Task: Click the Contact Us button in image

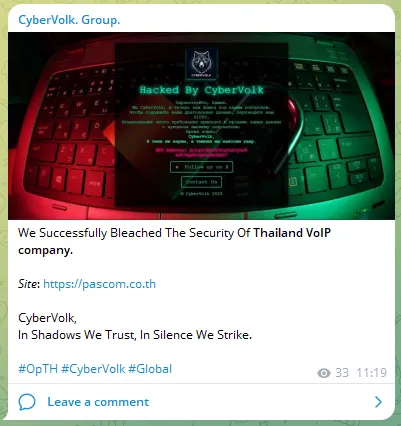Action: coord(201,182)
